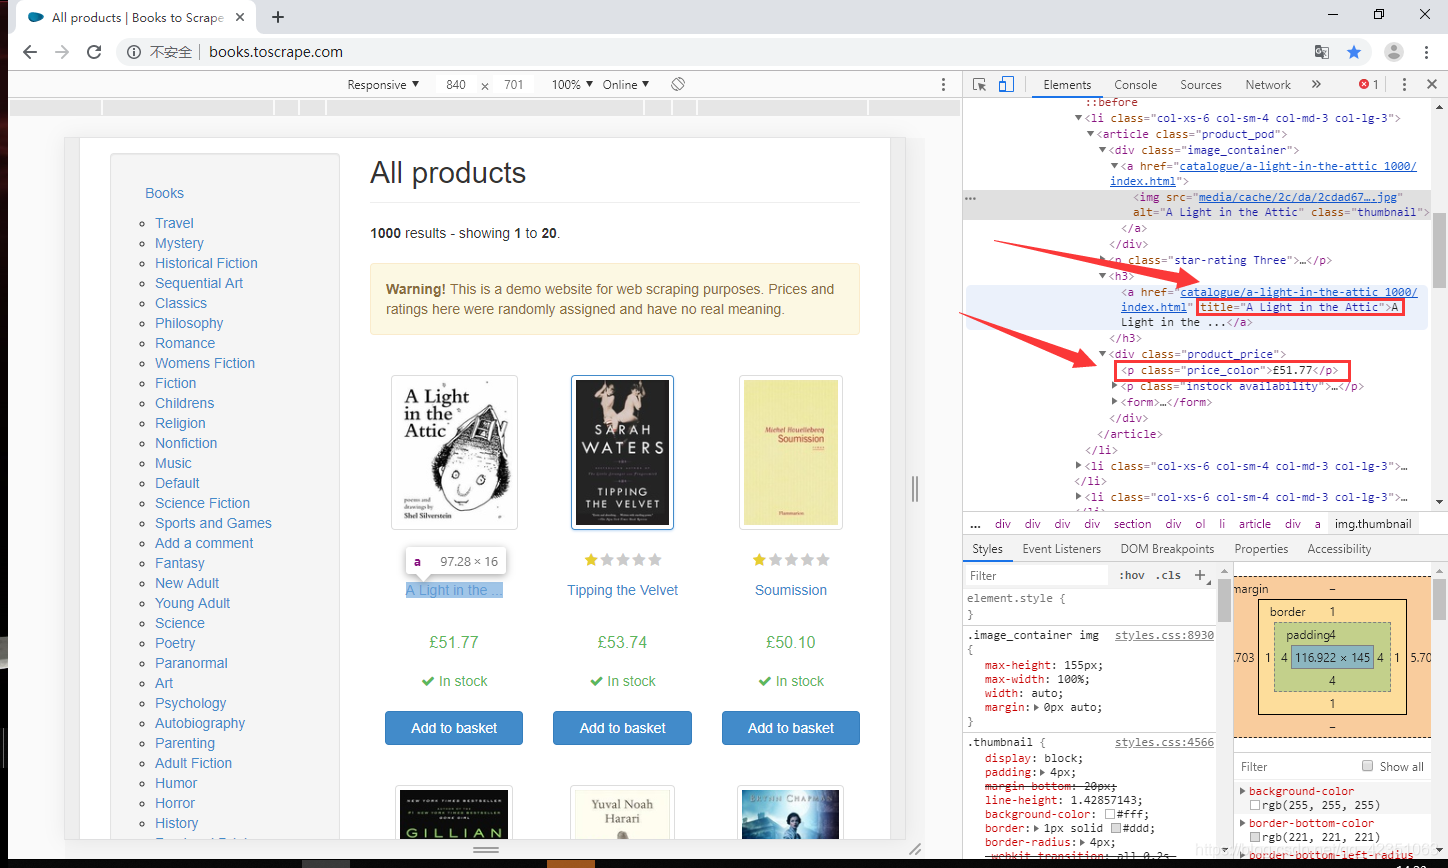The width and height of the screenshot is (1448, 868).
Task: Click Add to basket under Tipping the Velvet
Action: [x=622, y=728]
